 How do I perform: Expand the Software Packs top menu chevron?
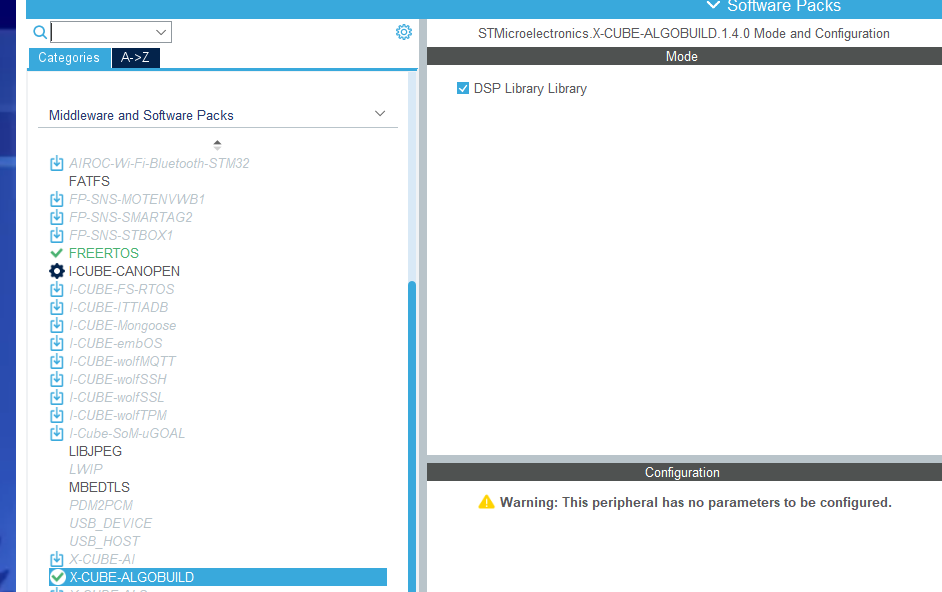point(713,5)
